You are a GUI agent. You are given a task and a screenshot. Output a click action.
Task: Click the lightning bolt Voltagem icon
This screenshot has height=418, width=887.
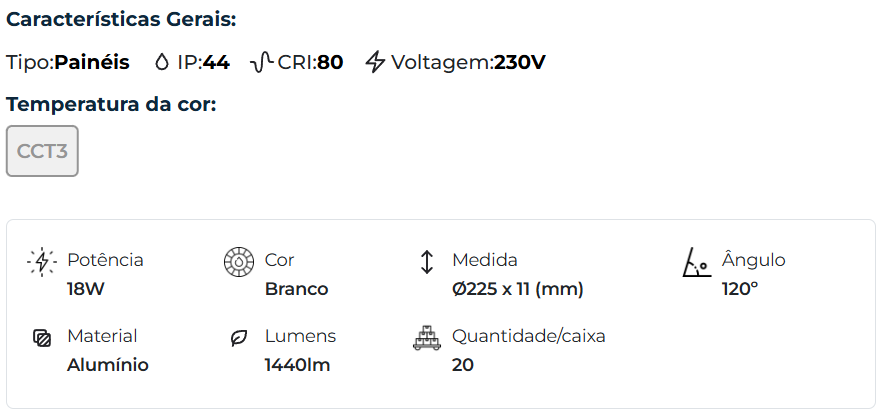click(375, 62)
